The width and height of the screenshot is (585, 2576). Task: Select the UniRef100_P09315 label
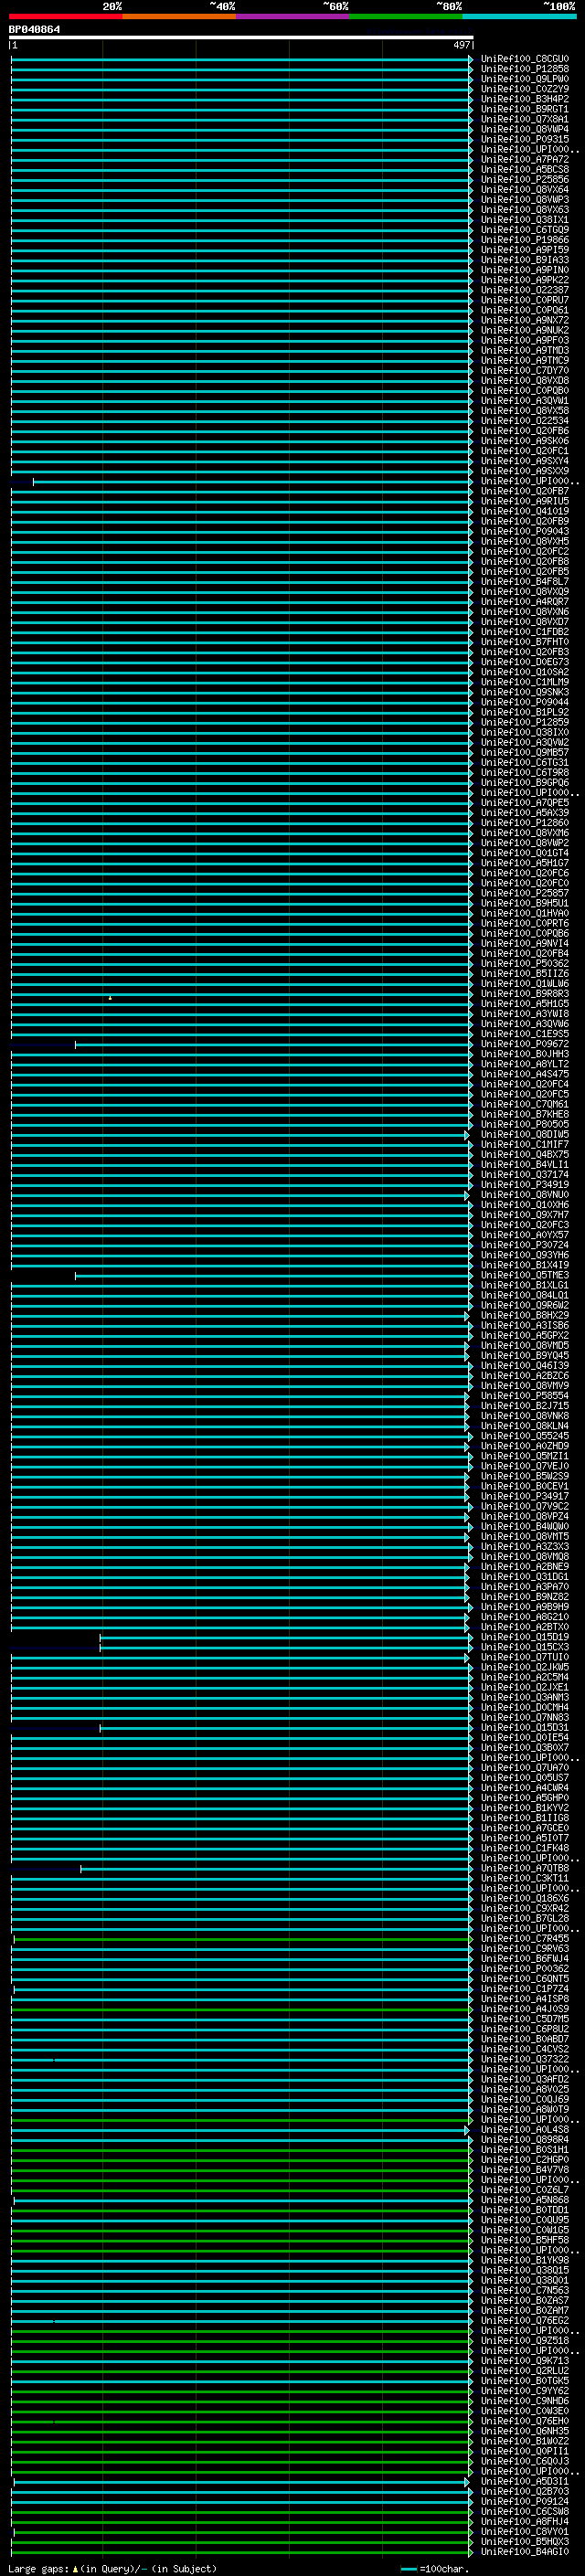click(524, 140)
